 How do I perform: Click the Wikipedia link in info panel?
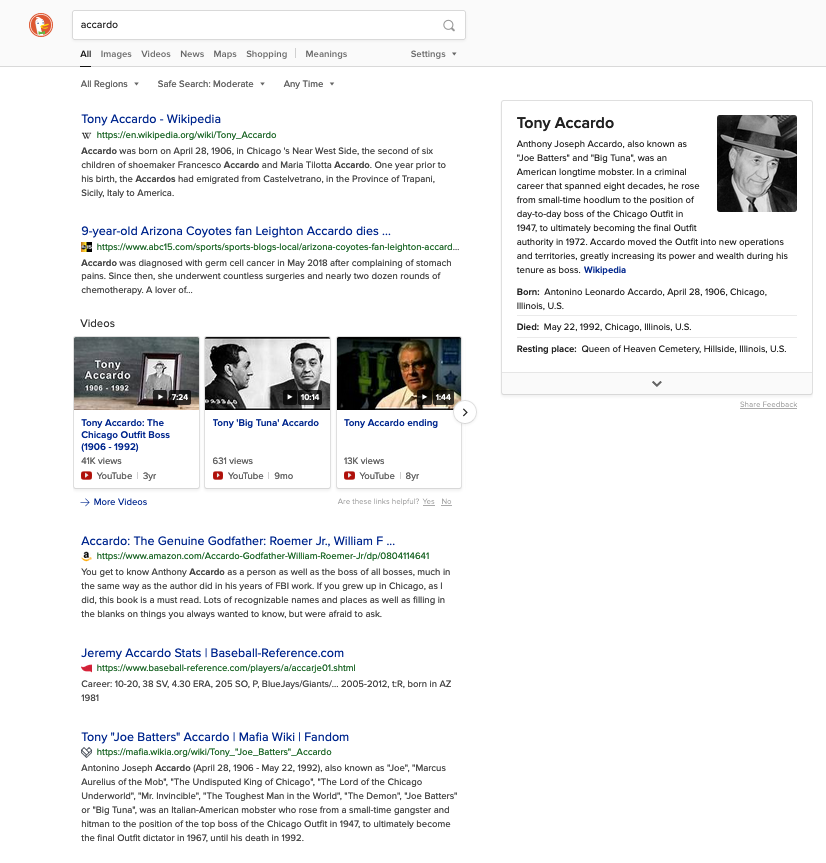pyautogui.click(x=605, y=270)
